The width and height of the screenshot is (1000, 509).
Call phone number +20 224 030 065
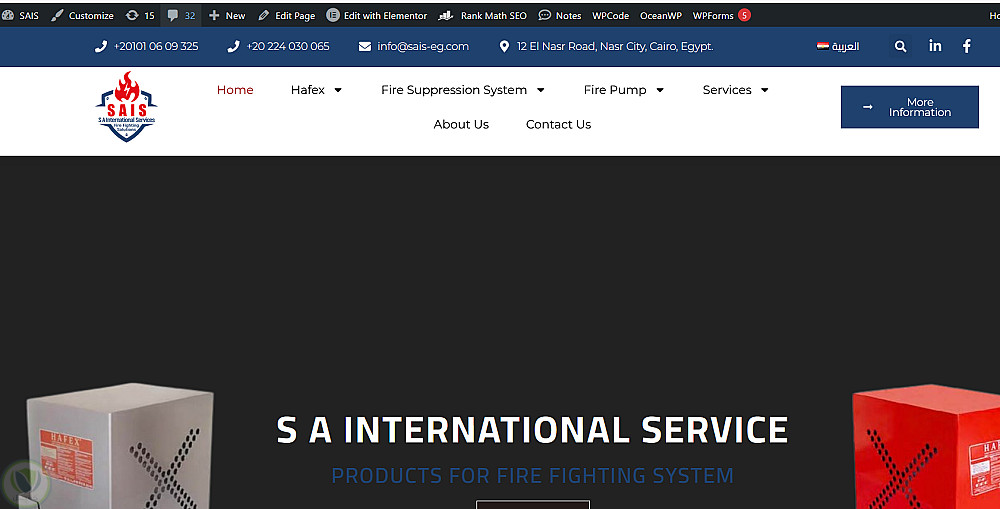(x=288, y=46)
